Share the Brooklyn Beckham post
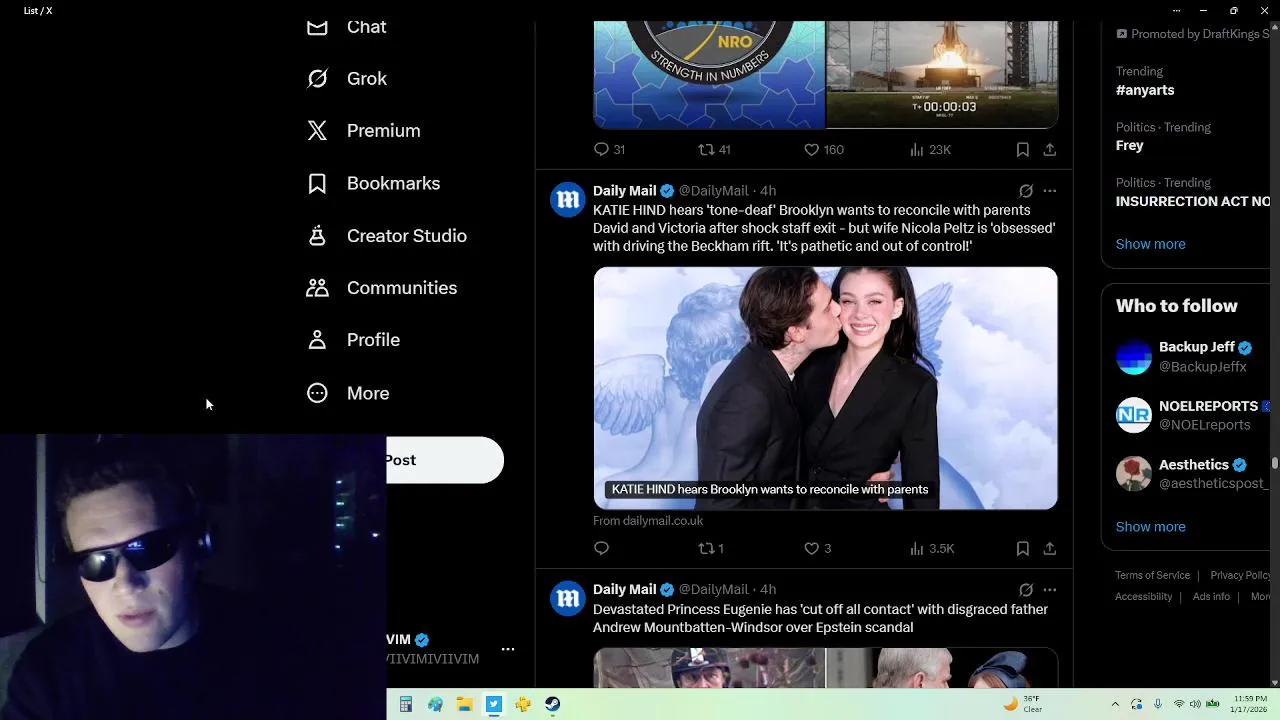The width and height of the screenshot is (1280, 720). click(x=1049, y=548)
